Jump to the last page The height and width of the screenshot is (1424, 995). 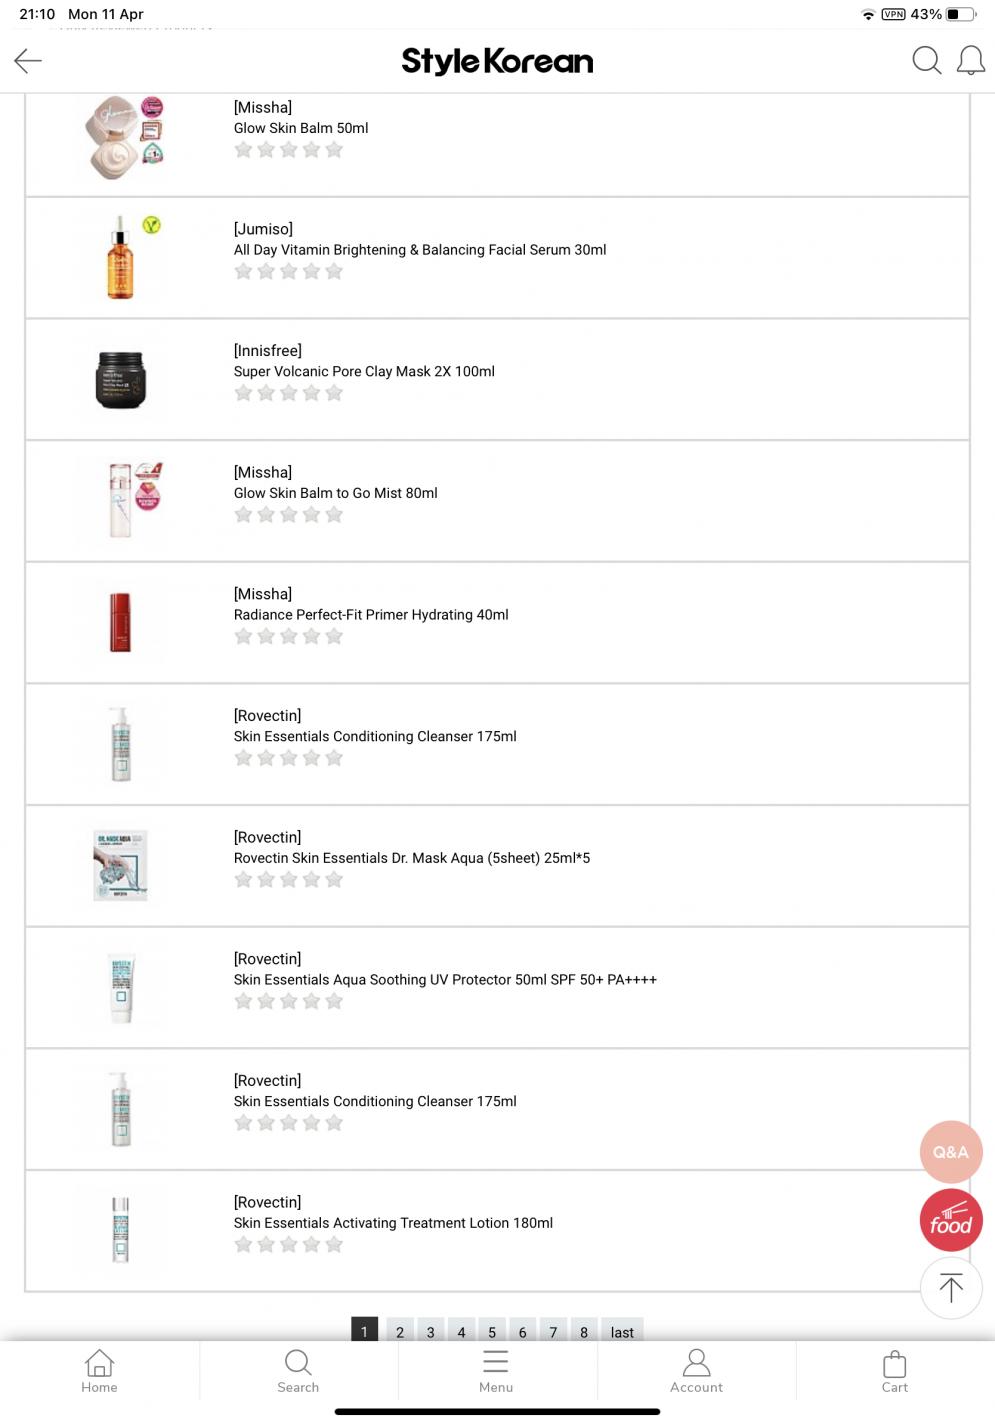click(622, 1331)
